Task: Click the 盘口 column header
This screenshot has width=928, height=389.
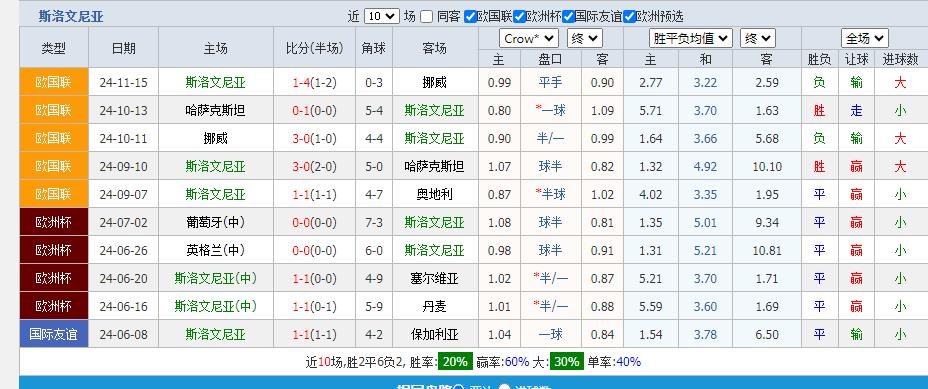Action: tap(550, 59)
